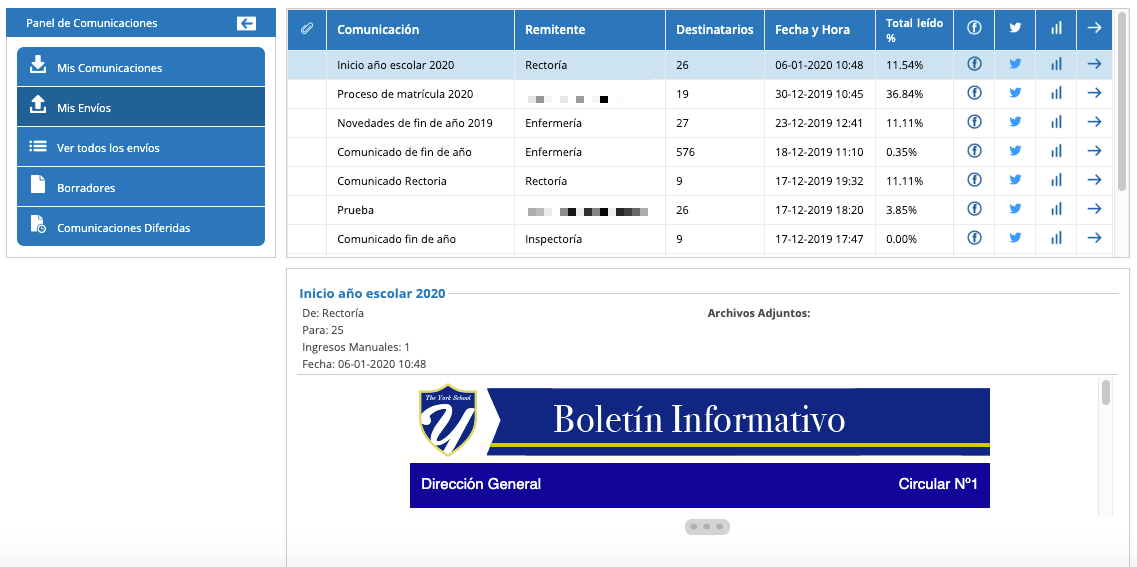Open arrow for Inspectoría Comunicado fin de año
Viewport: 1137px width, 567px height.
(x=1095, y=238)
